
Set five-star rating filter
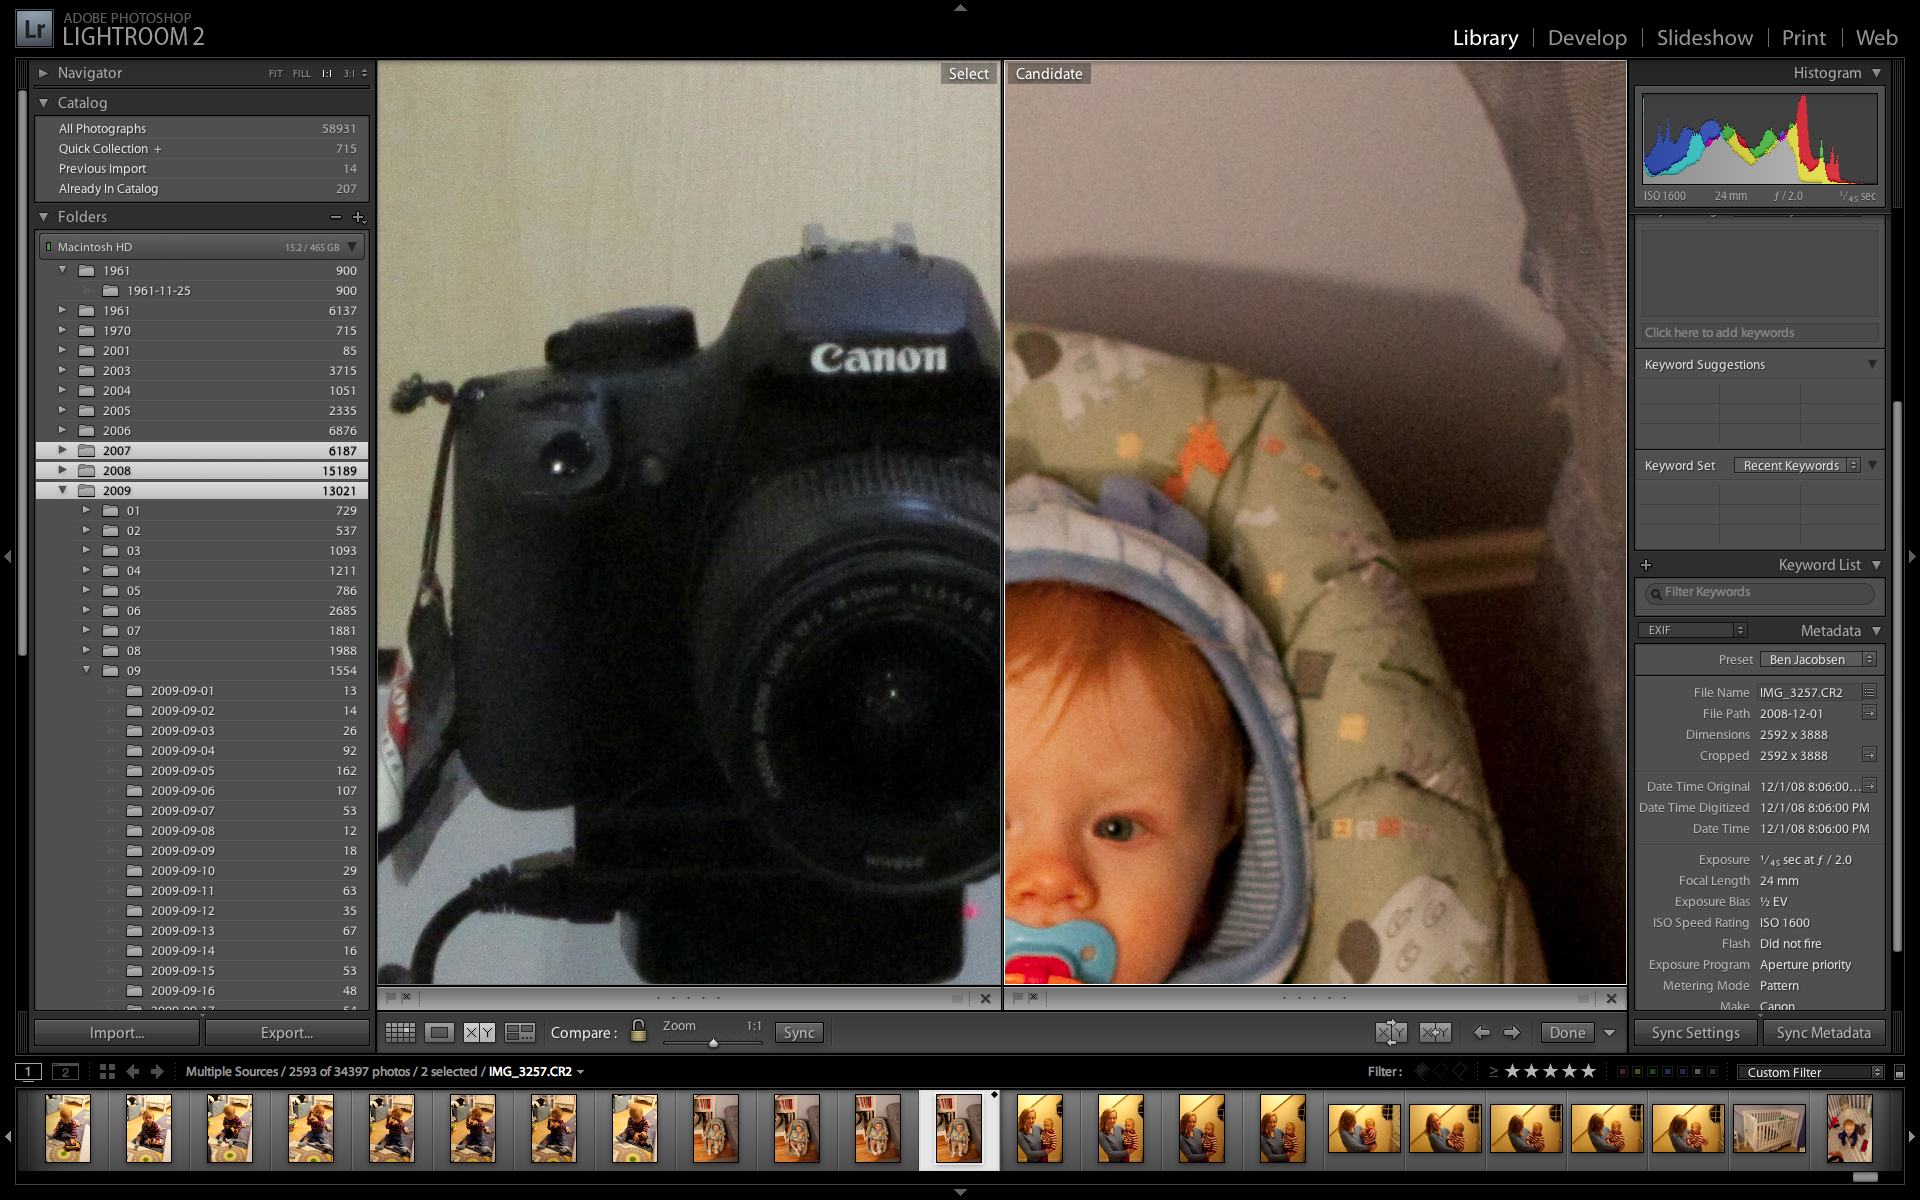click(1588, 1071)
